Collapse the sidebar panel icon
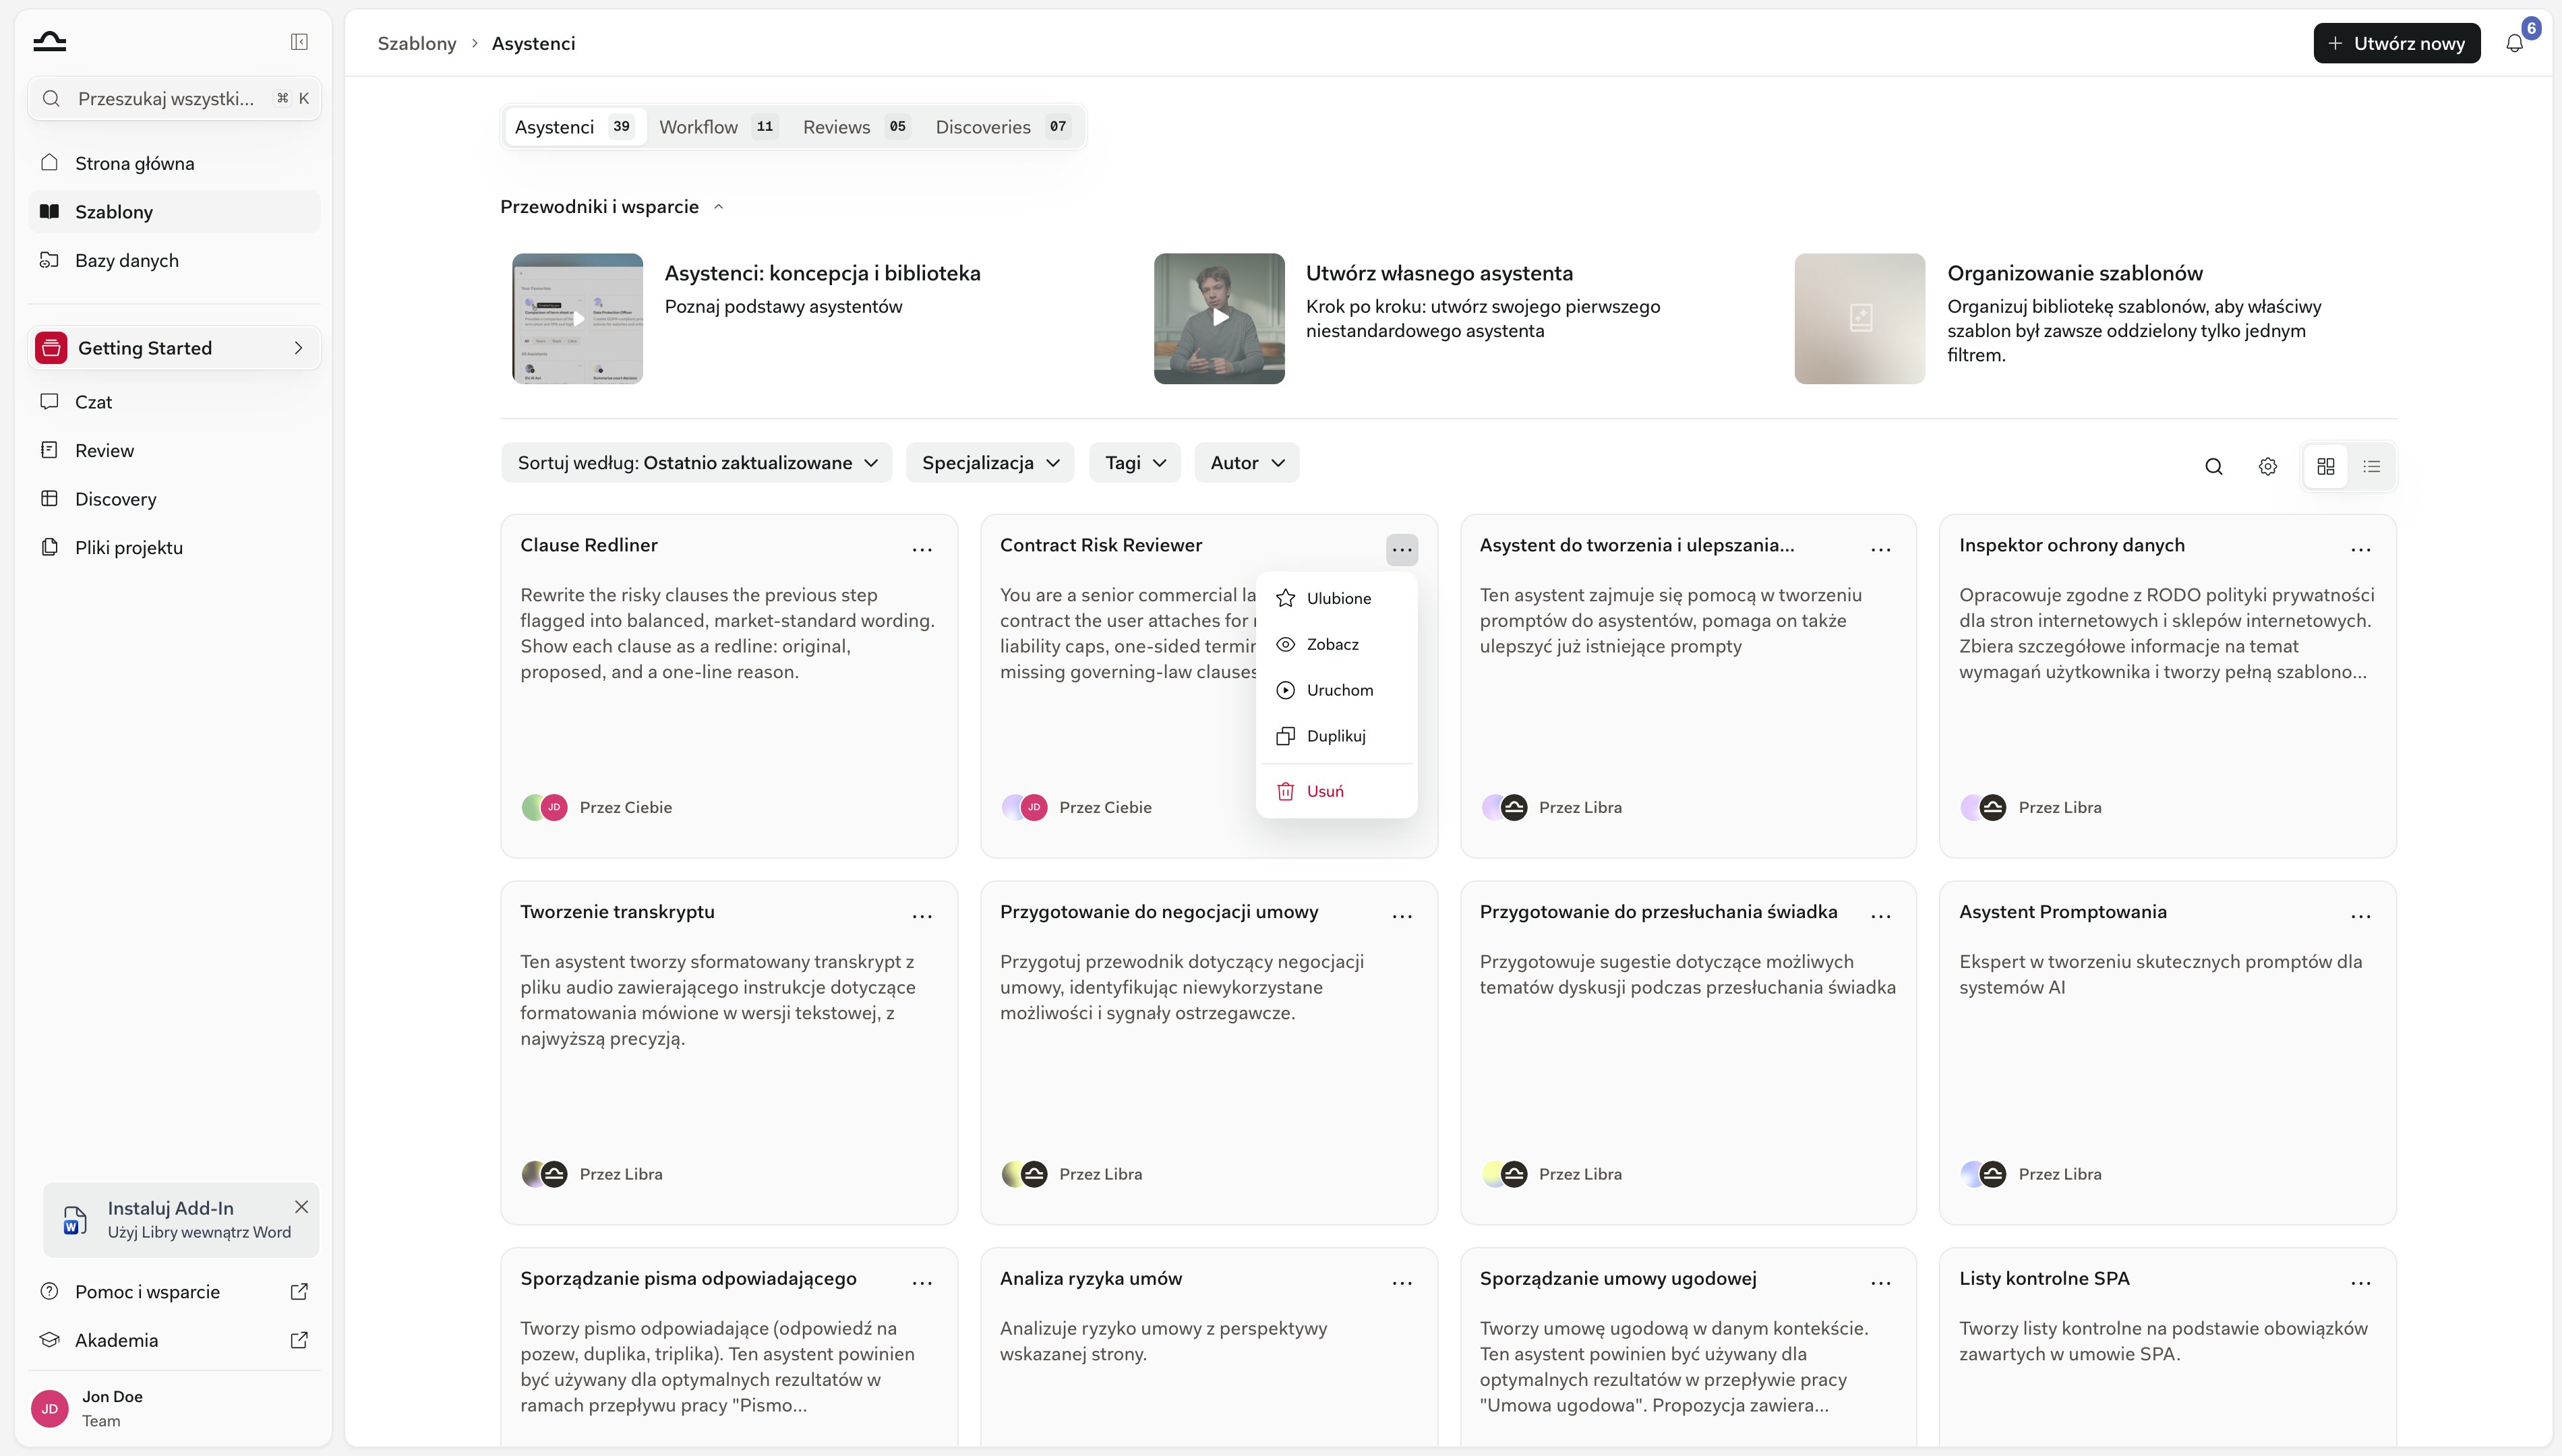 [299, 42]
